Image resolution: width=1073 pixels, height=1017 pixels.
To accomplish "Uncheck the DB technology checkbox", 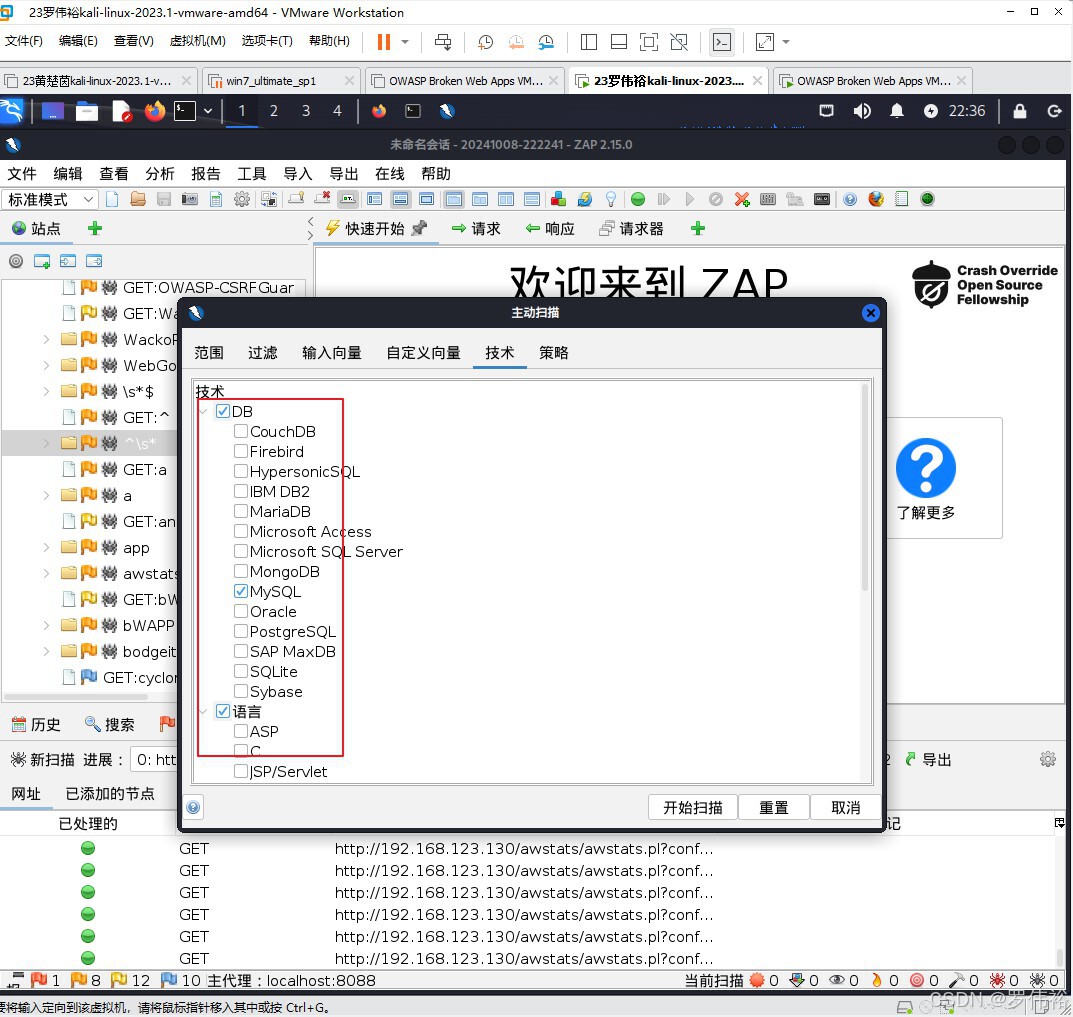I will point(222,411).
